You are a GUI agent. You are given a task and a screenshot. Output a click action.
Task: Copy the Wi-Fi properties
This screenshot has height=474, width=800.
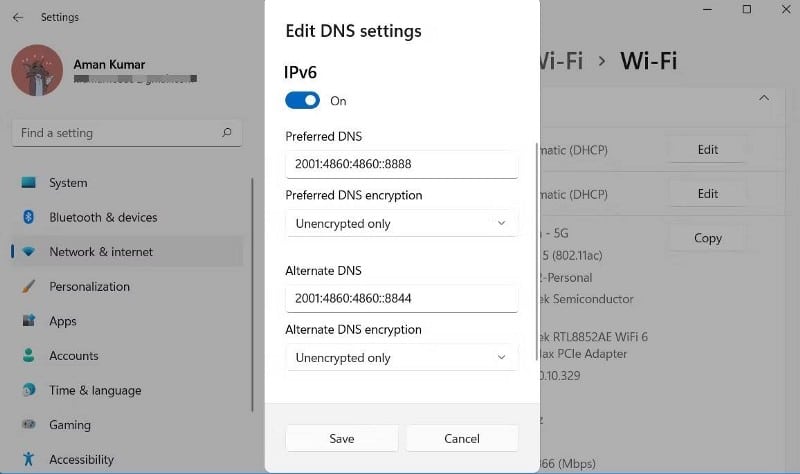click(708, 238)
